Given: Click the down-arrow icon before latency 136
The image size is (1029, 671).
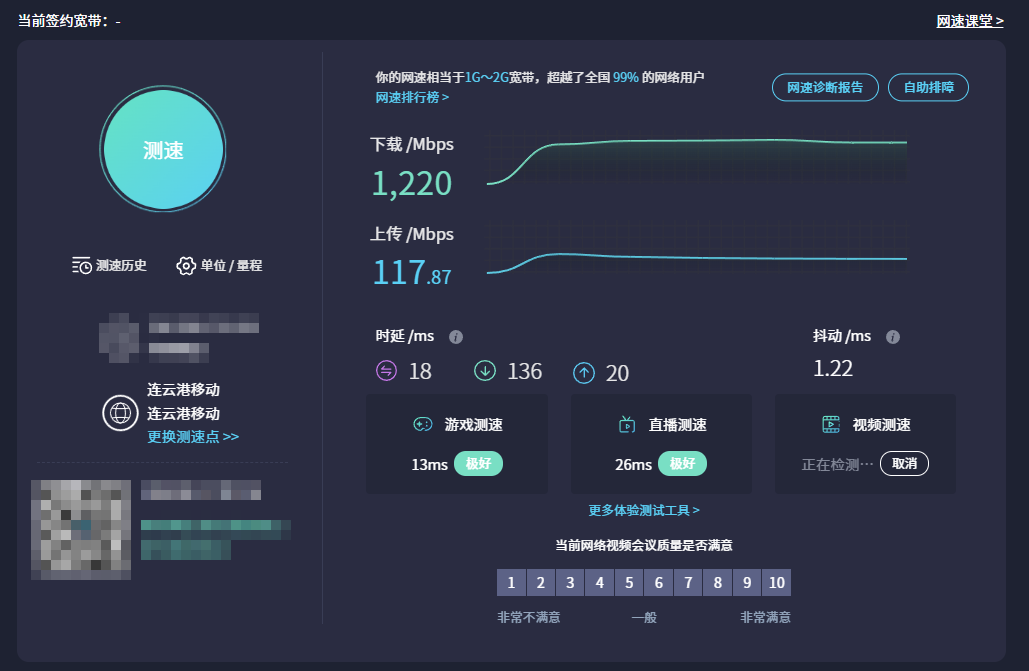Looking at the screenshot, I should 485,371.
